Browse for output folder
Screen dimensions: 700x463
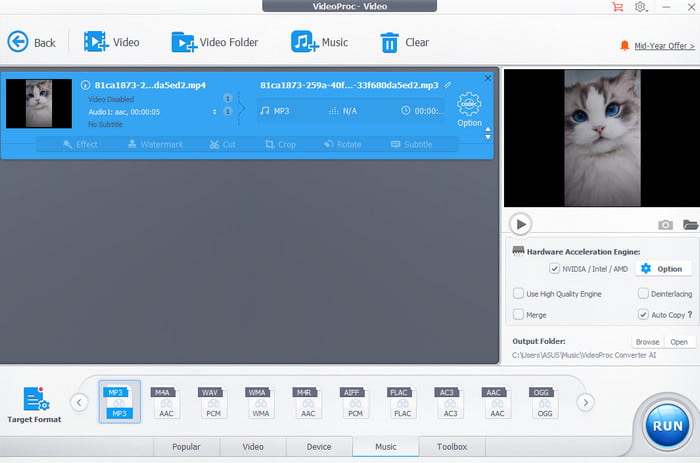click(x=647, y=342)
